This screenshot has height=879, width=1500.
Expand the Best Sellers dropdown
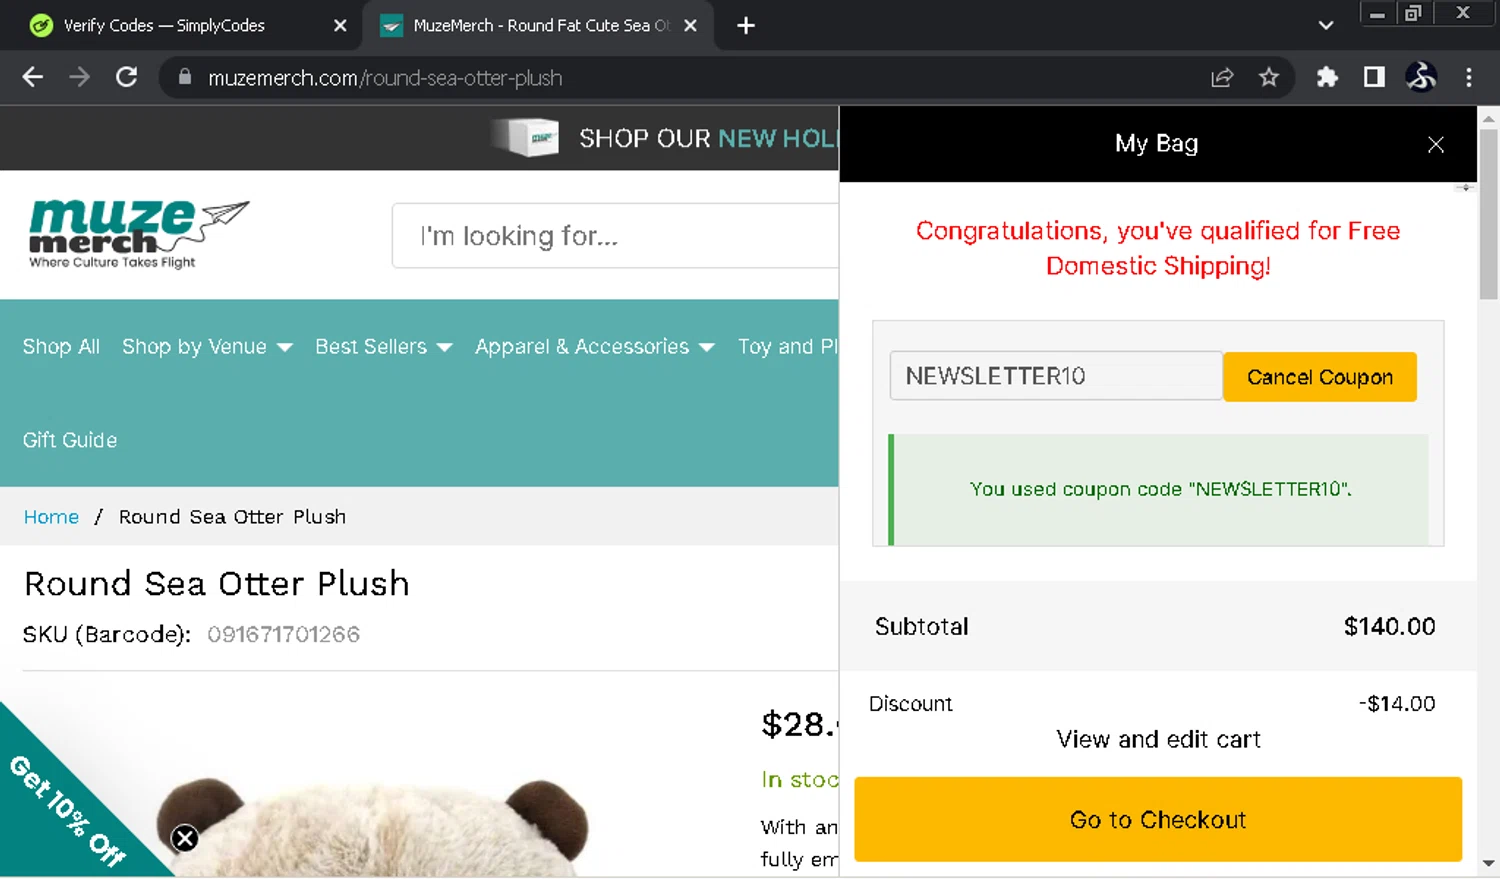[383, 346]
